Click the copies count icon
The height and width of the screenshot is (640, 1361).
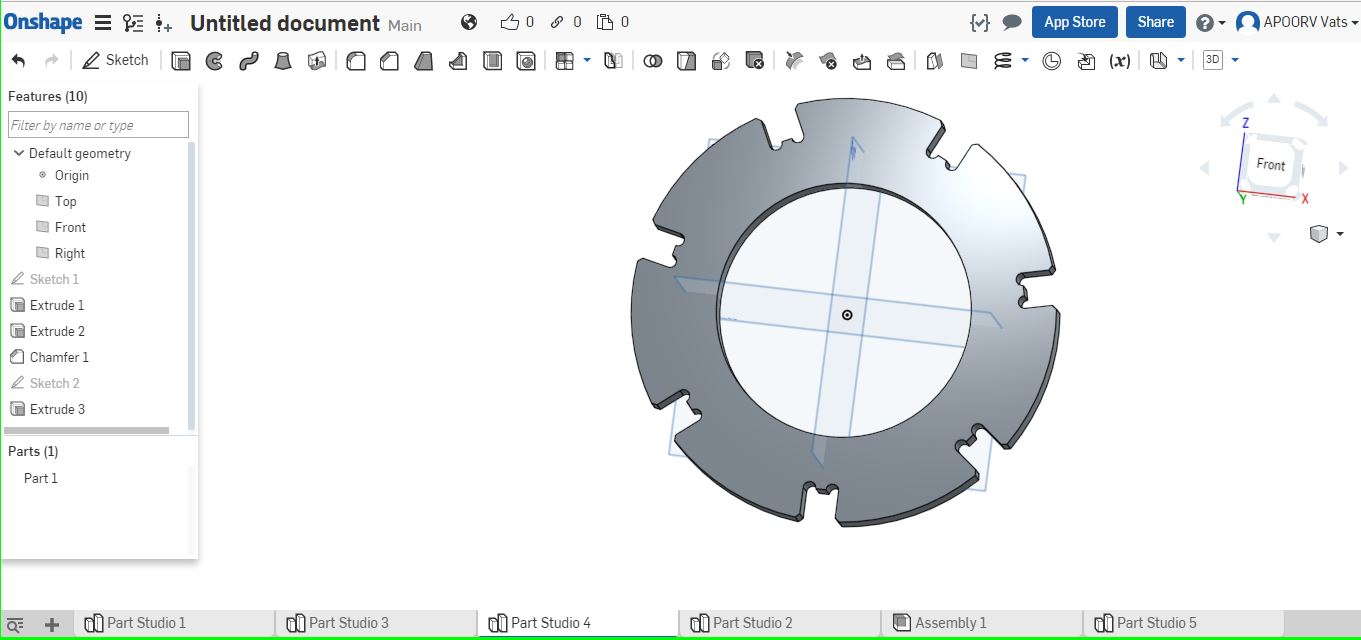(x=605, y=22)
